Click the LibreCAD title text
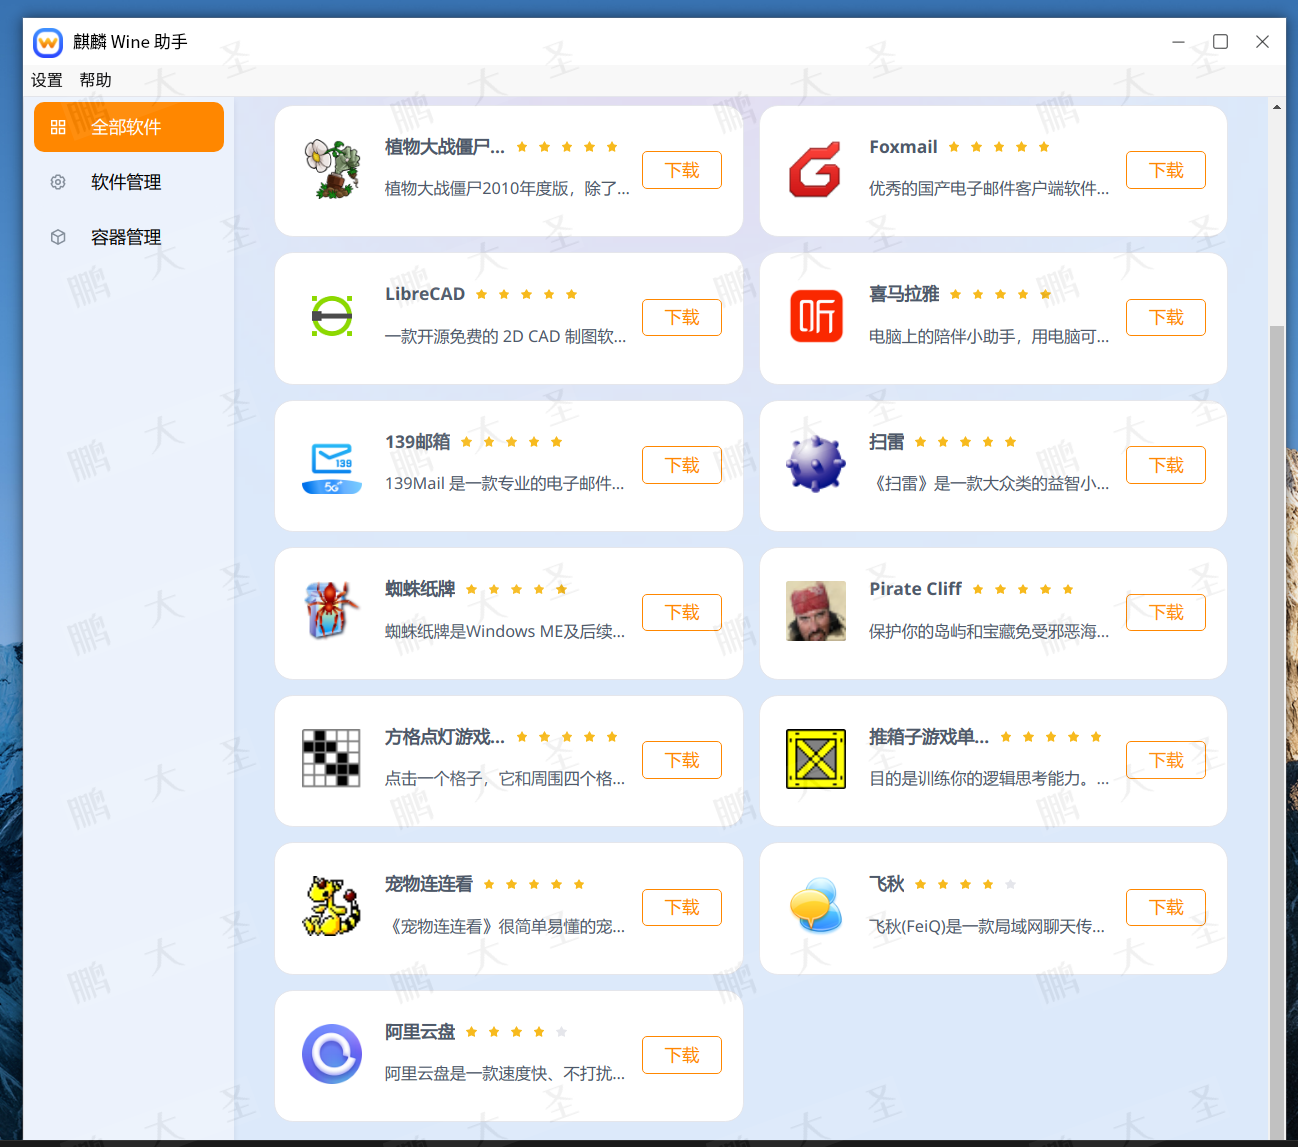 coord(425,294)
